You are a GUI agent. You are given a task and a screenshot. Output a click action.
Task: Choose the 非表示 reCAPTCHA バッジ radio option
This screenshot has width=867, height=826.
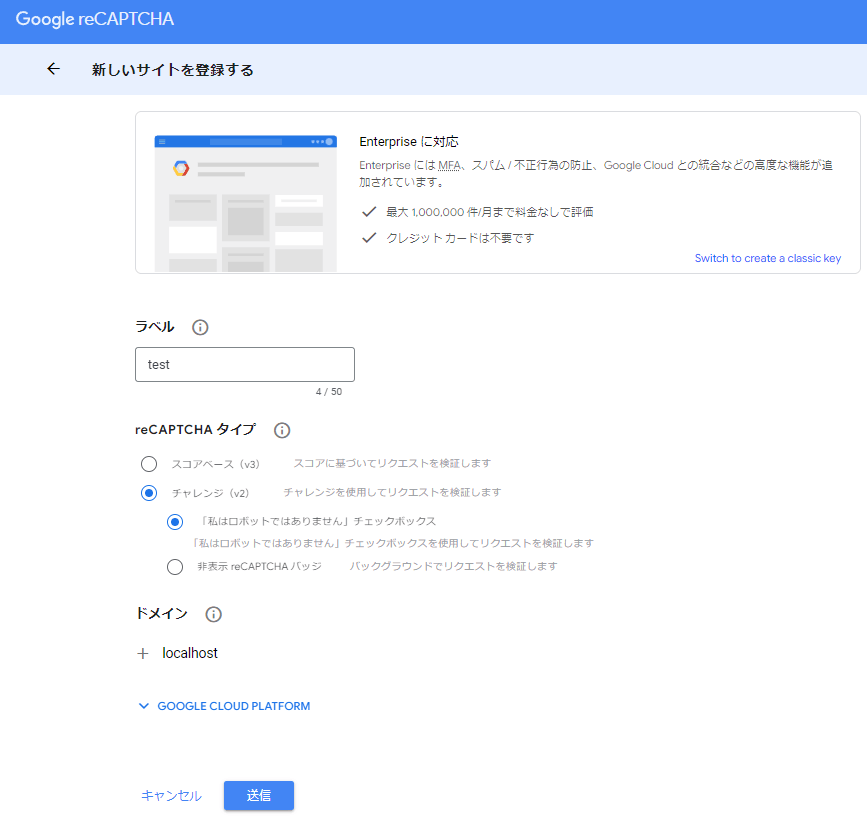tap(175, 567)
